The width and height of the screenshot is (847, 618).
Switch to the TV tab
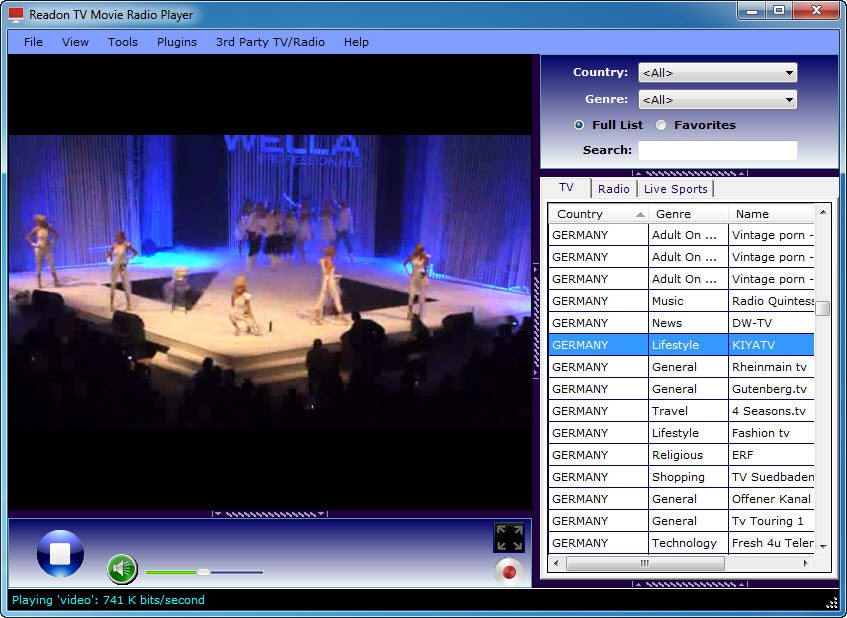(x=566, y=187)
